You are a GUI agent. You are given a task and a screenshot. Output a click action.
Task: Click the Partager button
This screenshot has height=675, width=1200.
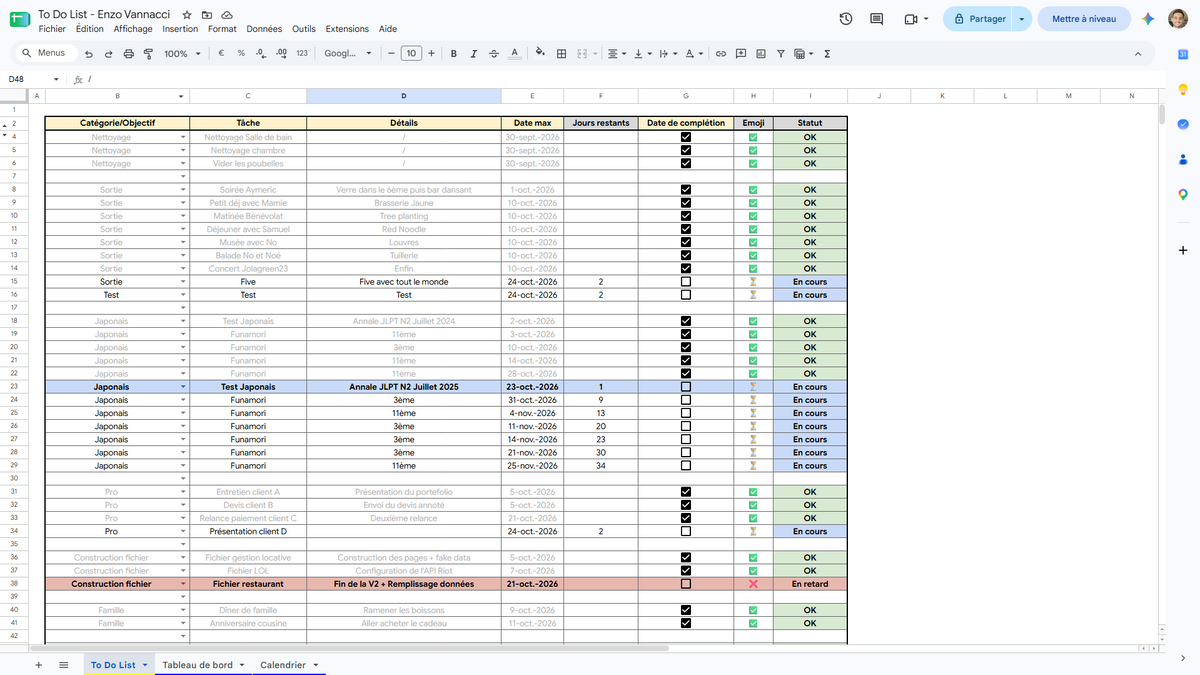click(x=978, y=19)
